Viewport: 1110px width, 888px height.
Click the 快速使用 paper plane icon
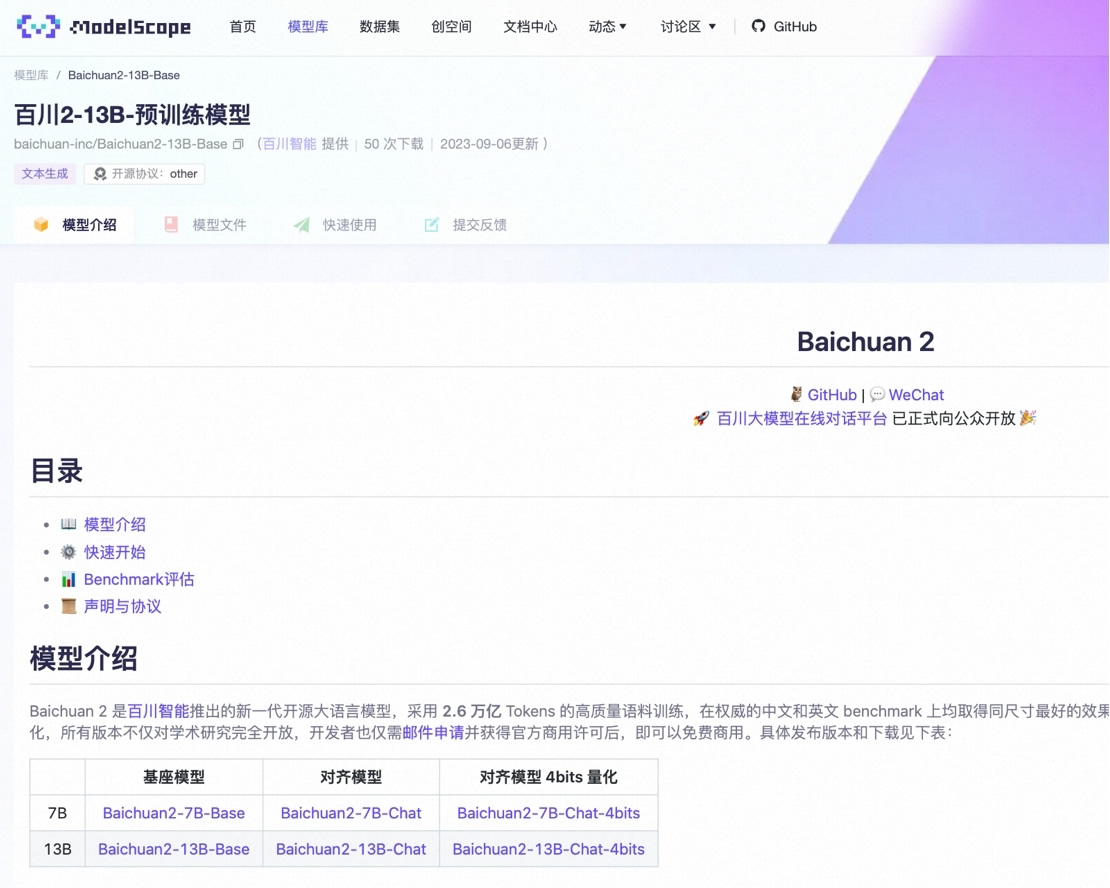click(x=302, y=224)
